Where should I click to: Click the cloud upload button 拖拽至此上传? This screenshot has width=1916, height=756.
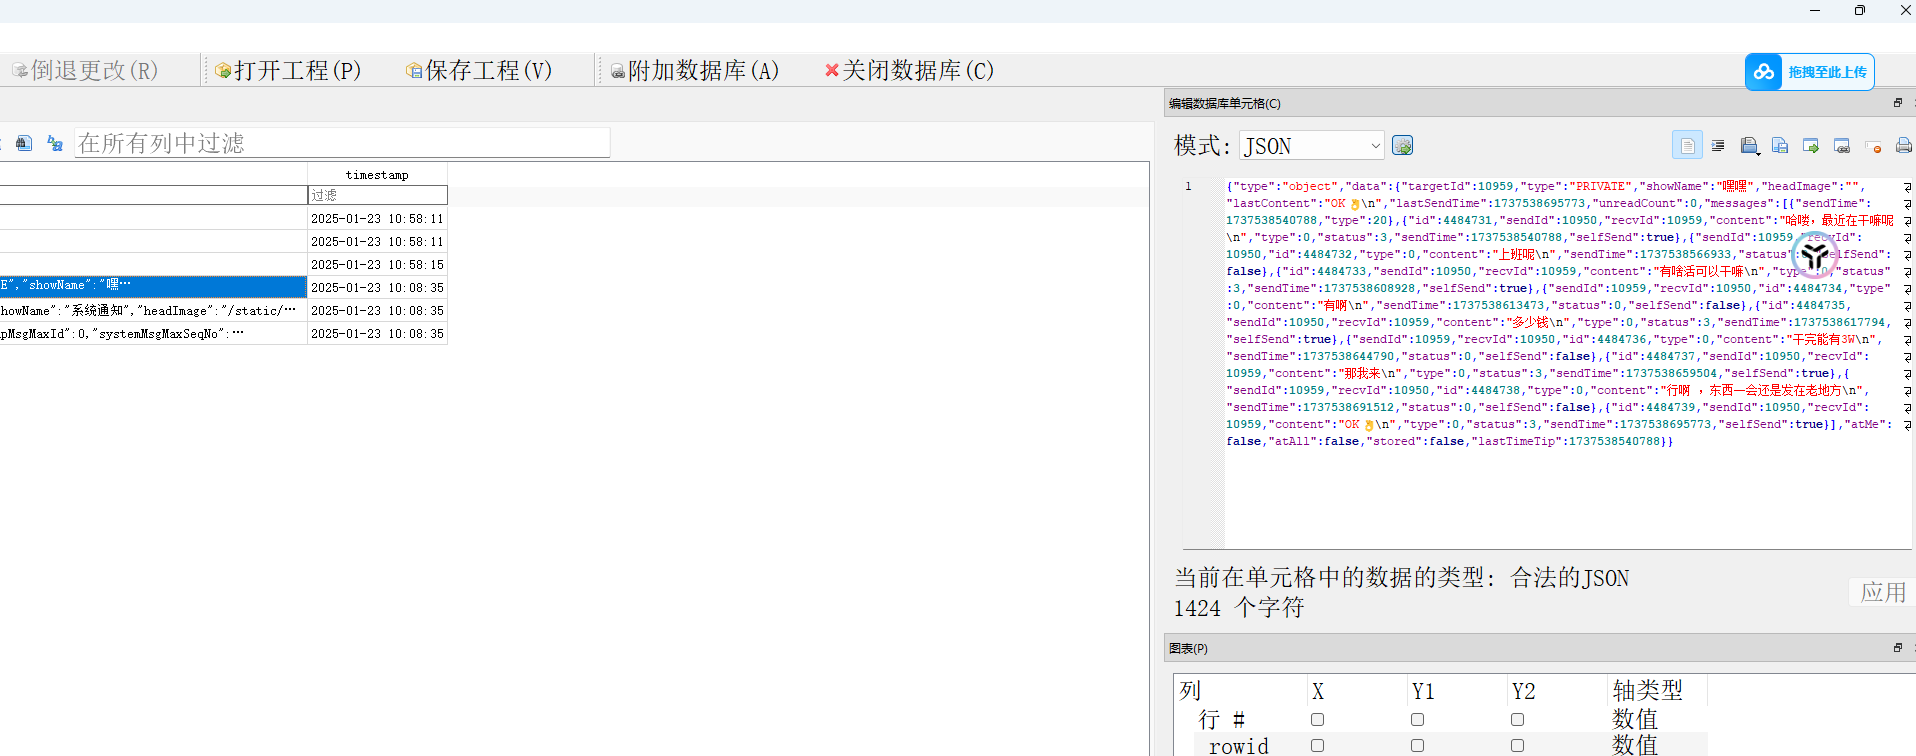[x=1809, y=72]
